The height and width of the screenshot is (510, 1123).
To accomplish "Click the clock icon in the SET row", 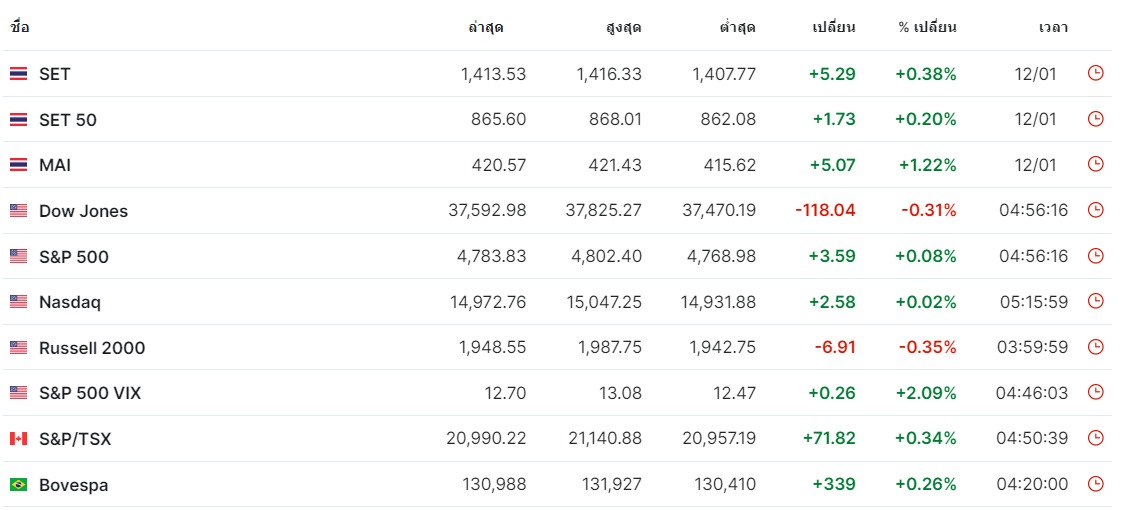I will 1095,73.
